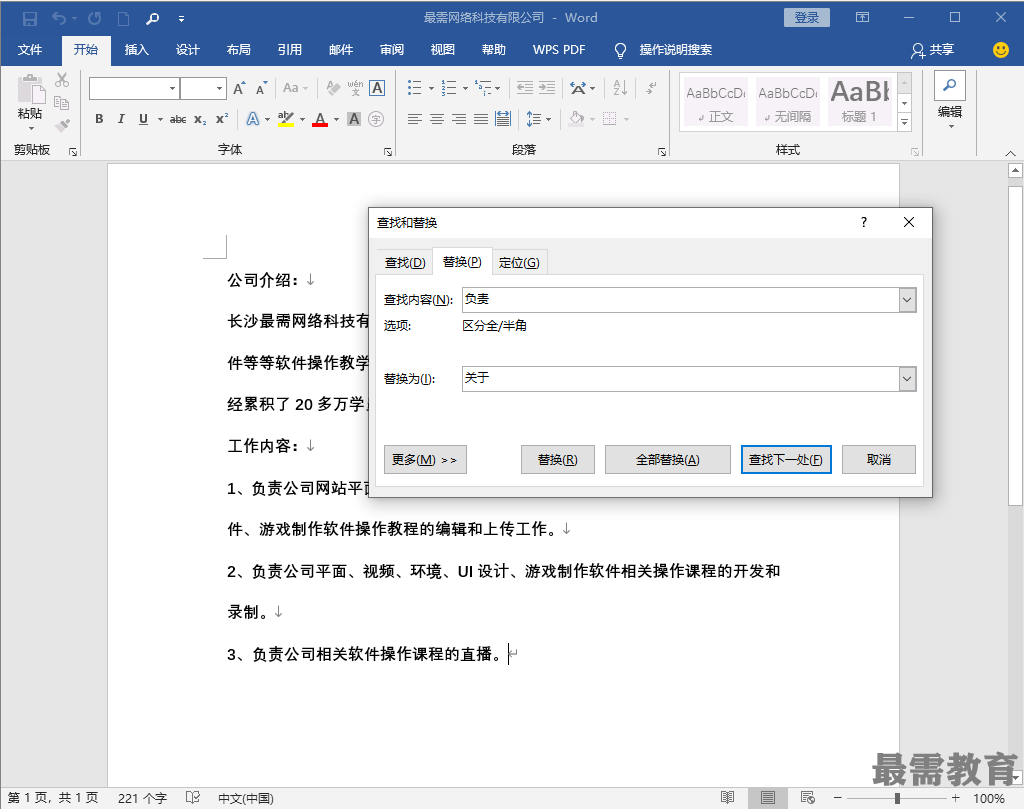Toggle align left for paragraph
Viewport: 1024px width, 809px height.
(415, 119)
